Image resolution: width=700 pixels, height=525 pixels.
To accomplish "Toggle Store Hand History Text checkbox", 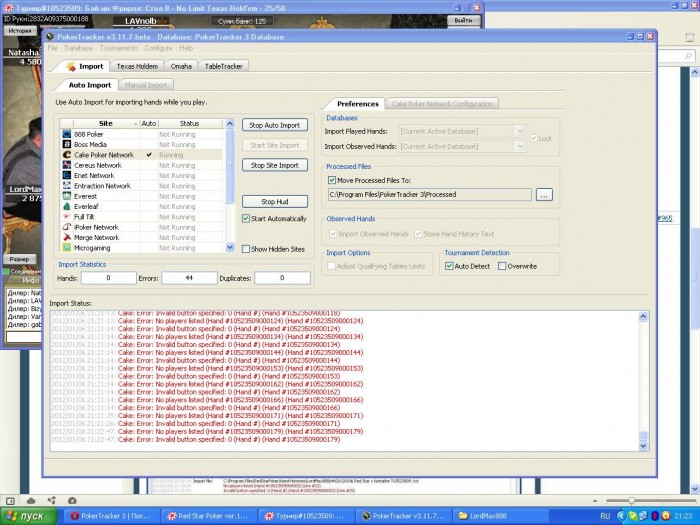I will coord(418,233).
